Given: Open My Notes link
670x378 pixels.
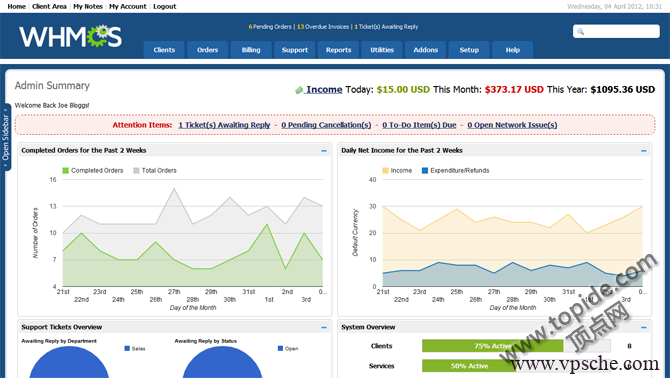Looking at the screenshot, I should click(x=88, y=6).
